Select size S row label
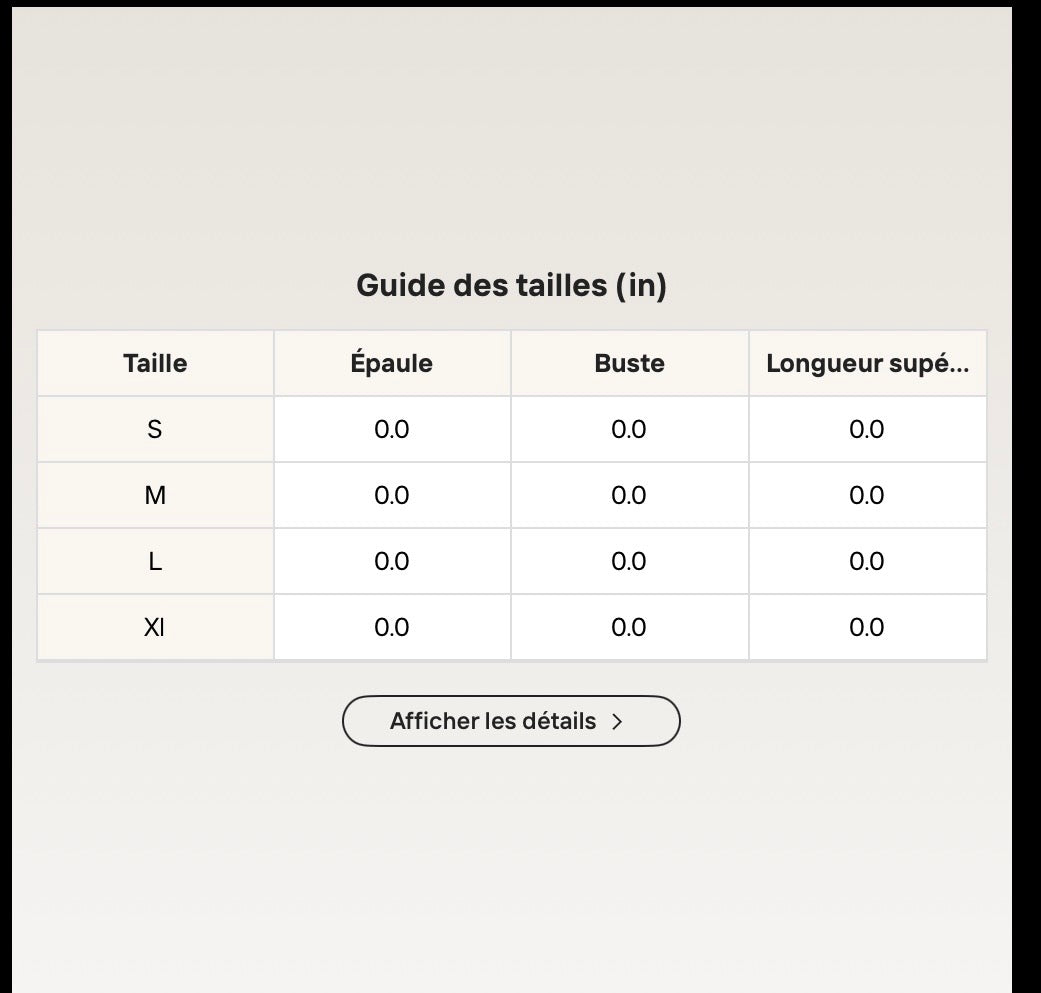This screenshot has height=993, width=1041. tap(155, 429)
